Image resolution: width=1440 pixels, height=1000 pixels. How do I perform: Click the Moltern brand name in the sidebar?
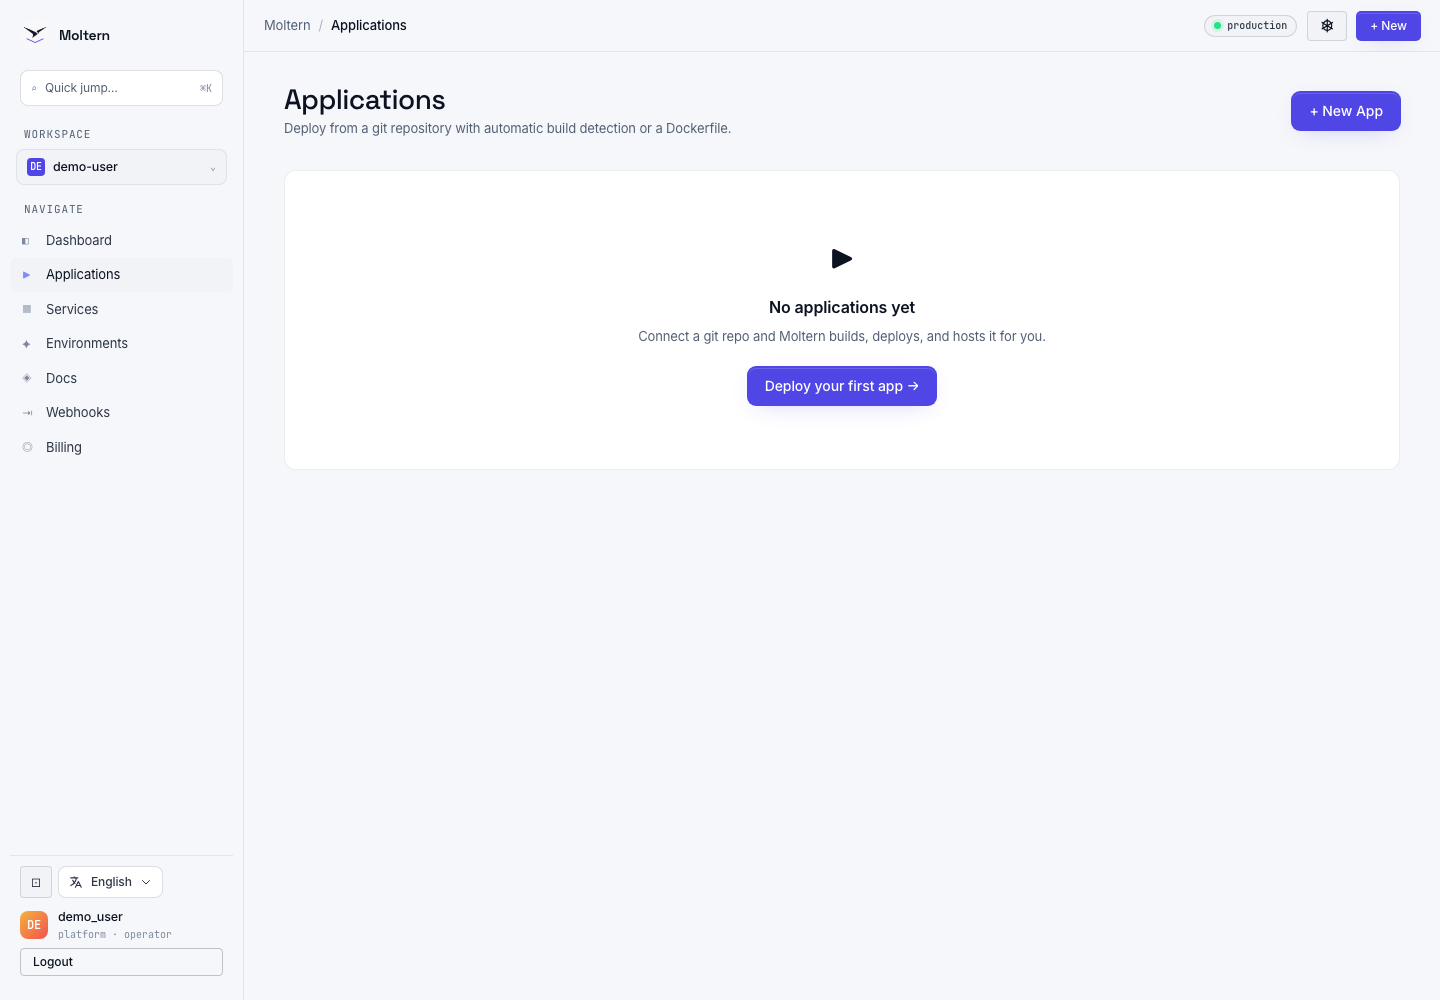click(x=84, y=35)
